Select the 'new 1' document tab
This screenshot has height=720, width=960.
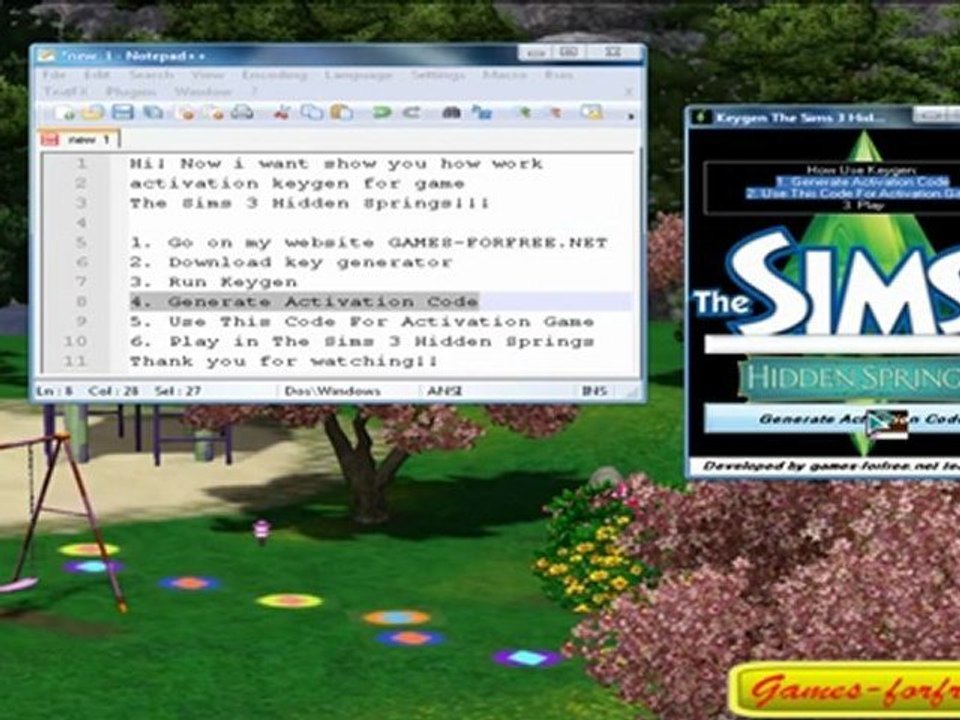click(x=80, y=140)
